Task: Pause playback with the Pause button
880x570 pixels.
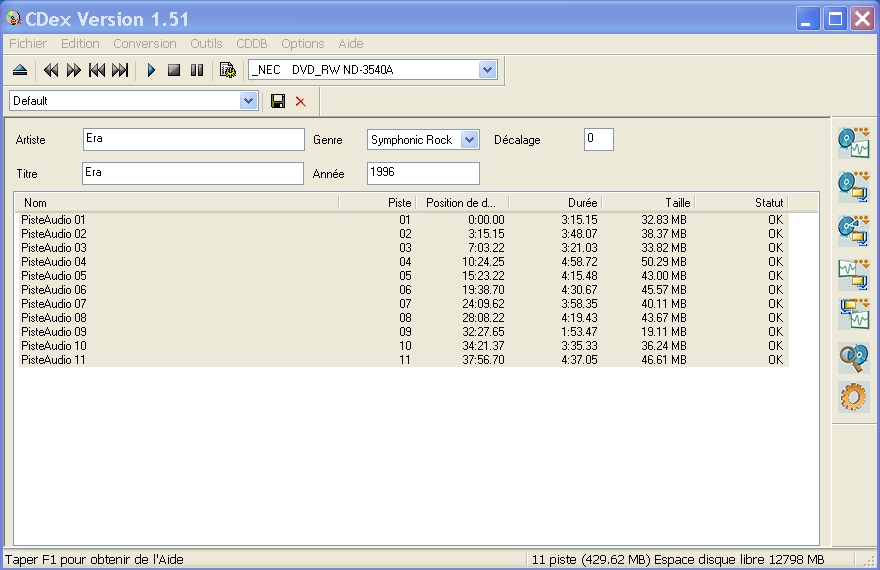Action: 197,70
